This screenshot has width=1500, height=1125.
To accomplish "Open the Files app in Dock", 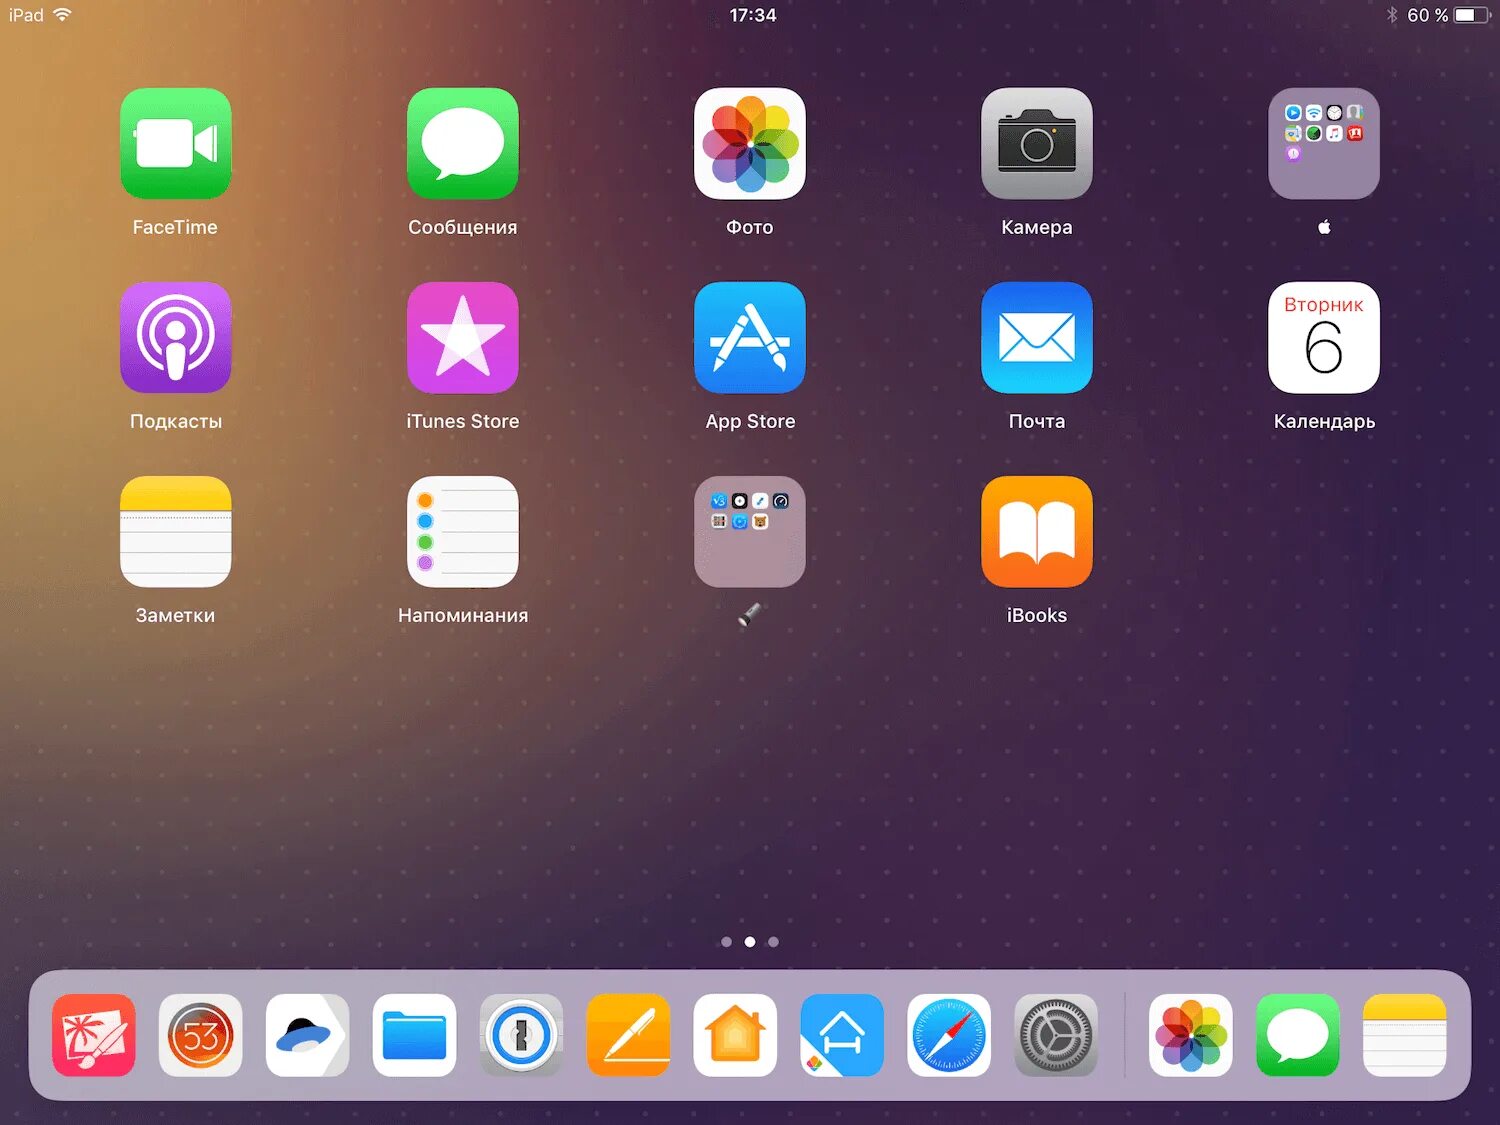I will (414, 1035).
